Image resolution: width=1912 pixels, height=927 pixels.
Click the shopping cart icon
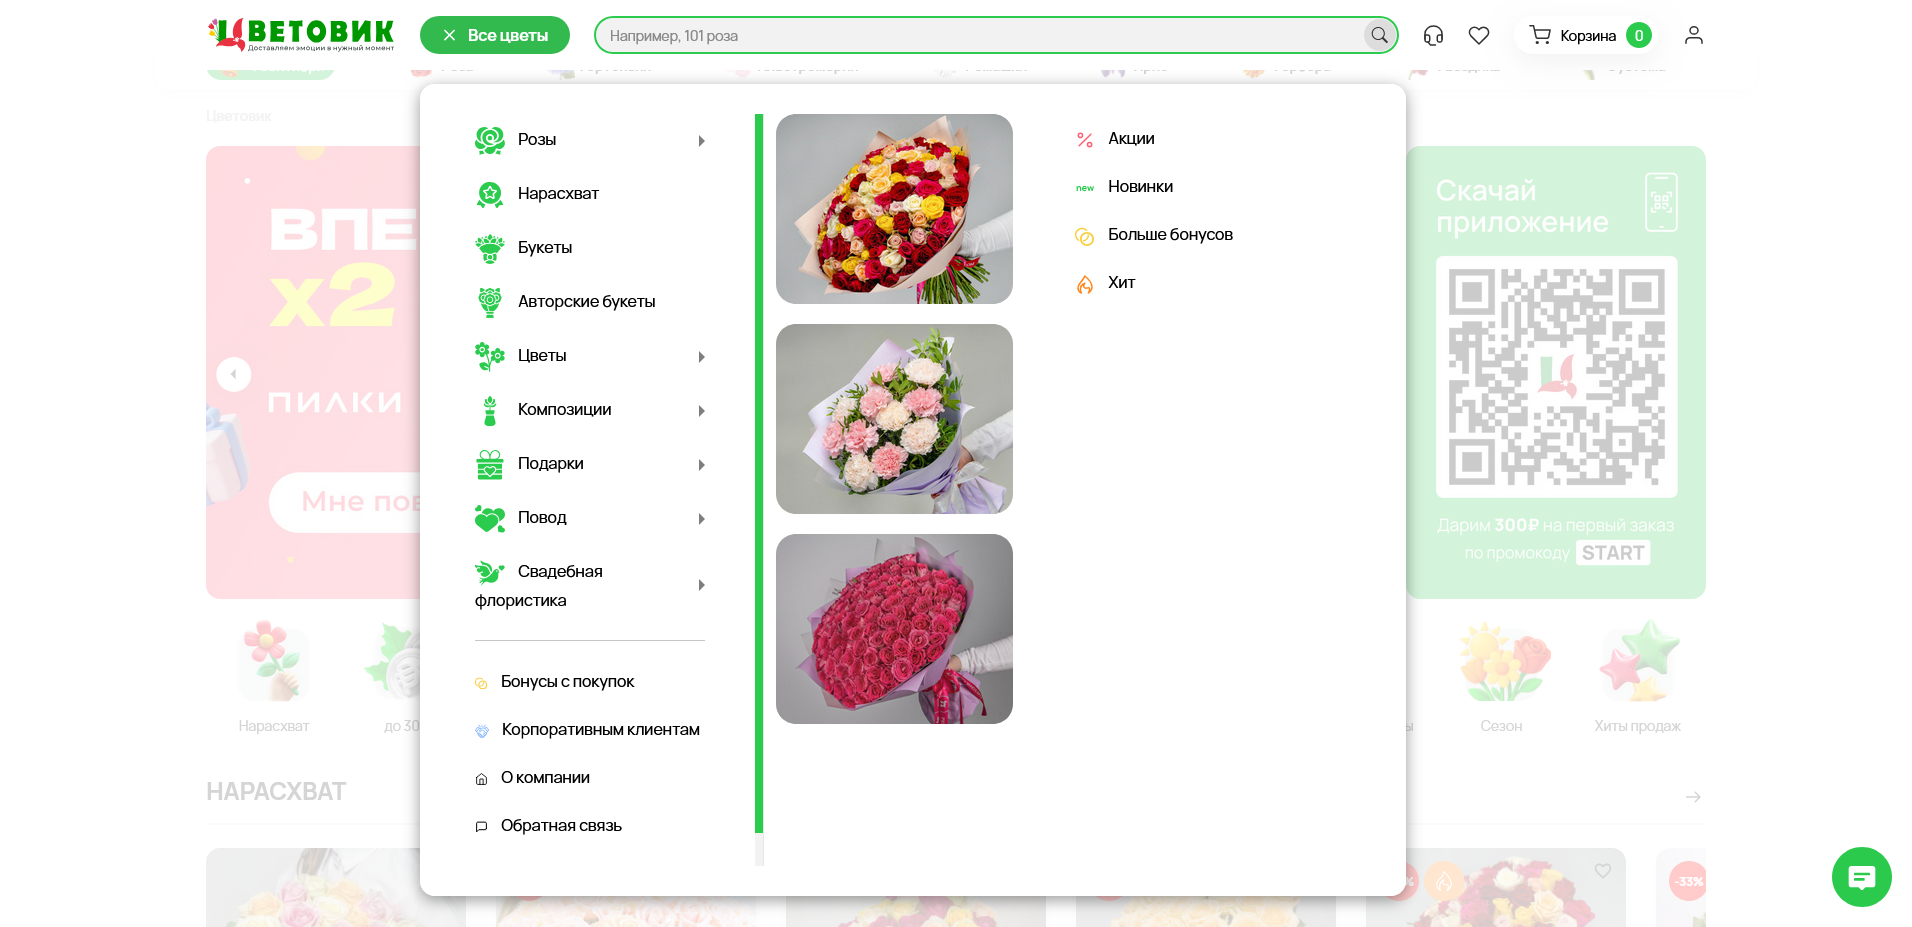[x=1540, y=36]
